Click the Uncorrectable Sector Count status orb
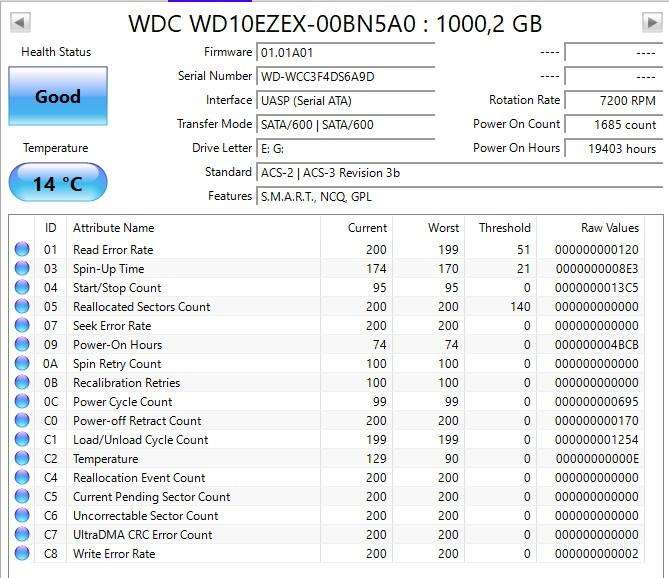 coord(22,515)
